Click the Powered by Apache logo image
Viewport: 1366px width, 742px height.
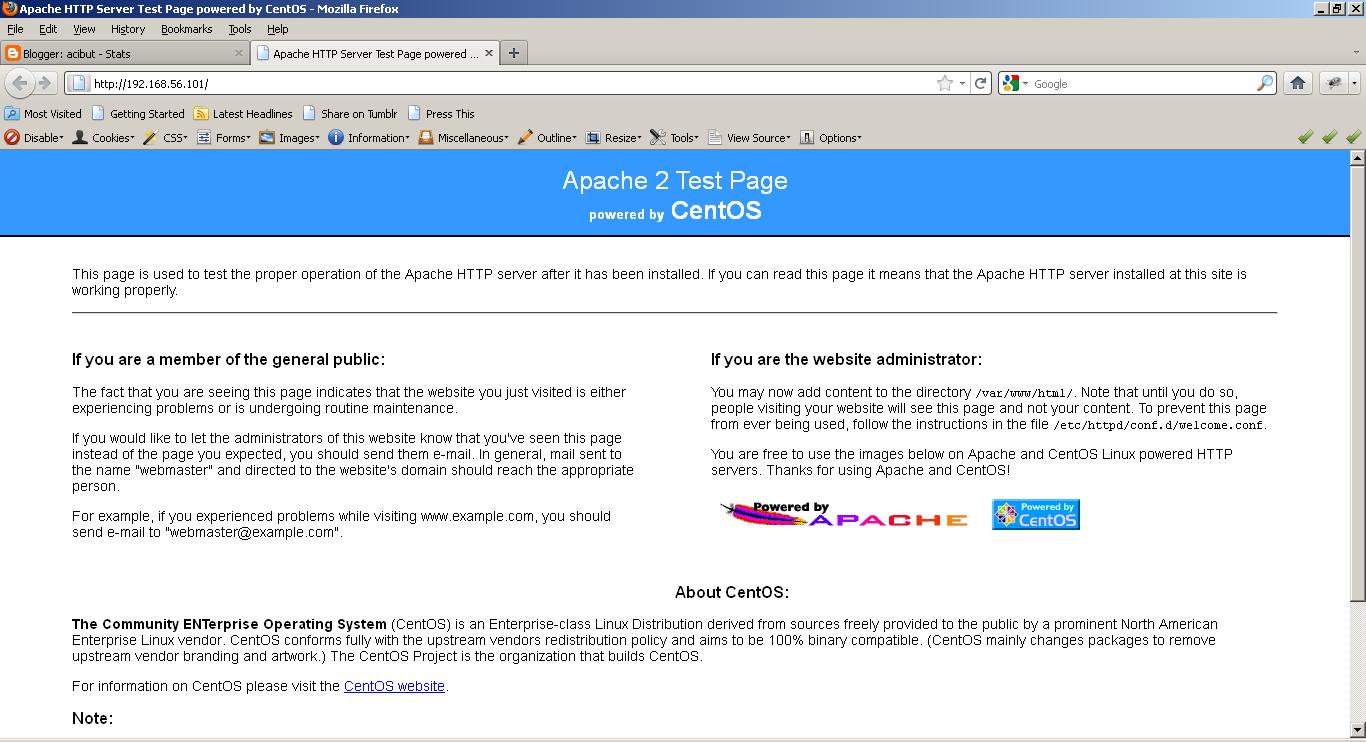tap(844, 514)
